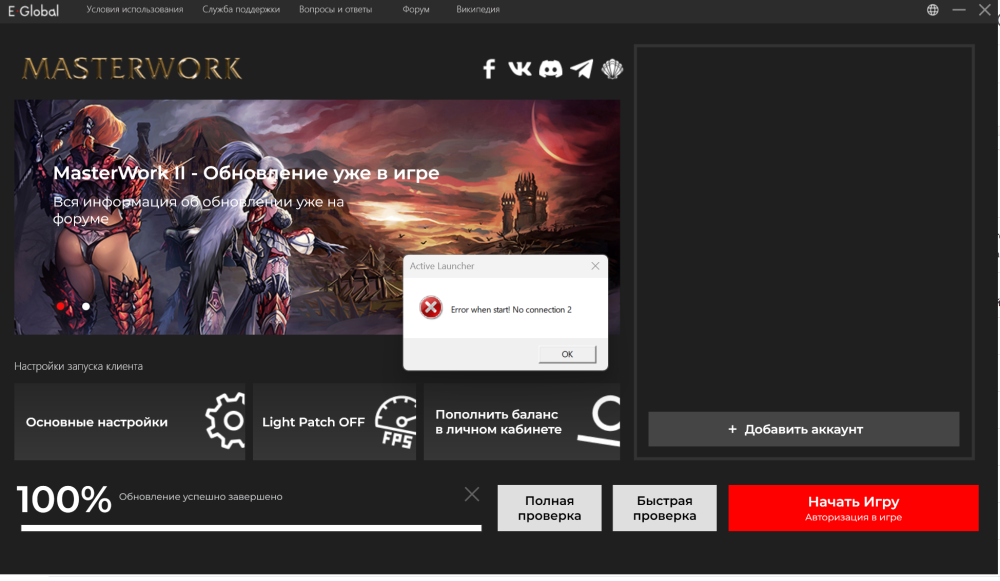Open the Discord server icon
1000x581 pixels.
point(550,69)
